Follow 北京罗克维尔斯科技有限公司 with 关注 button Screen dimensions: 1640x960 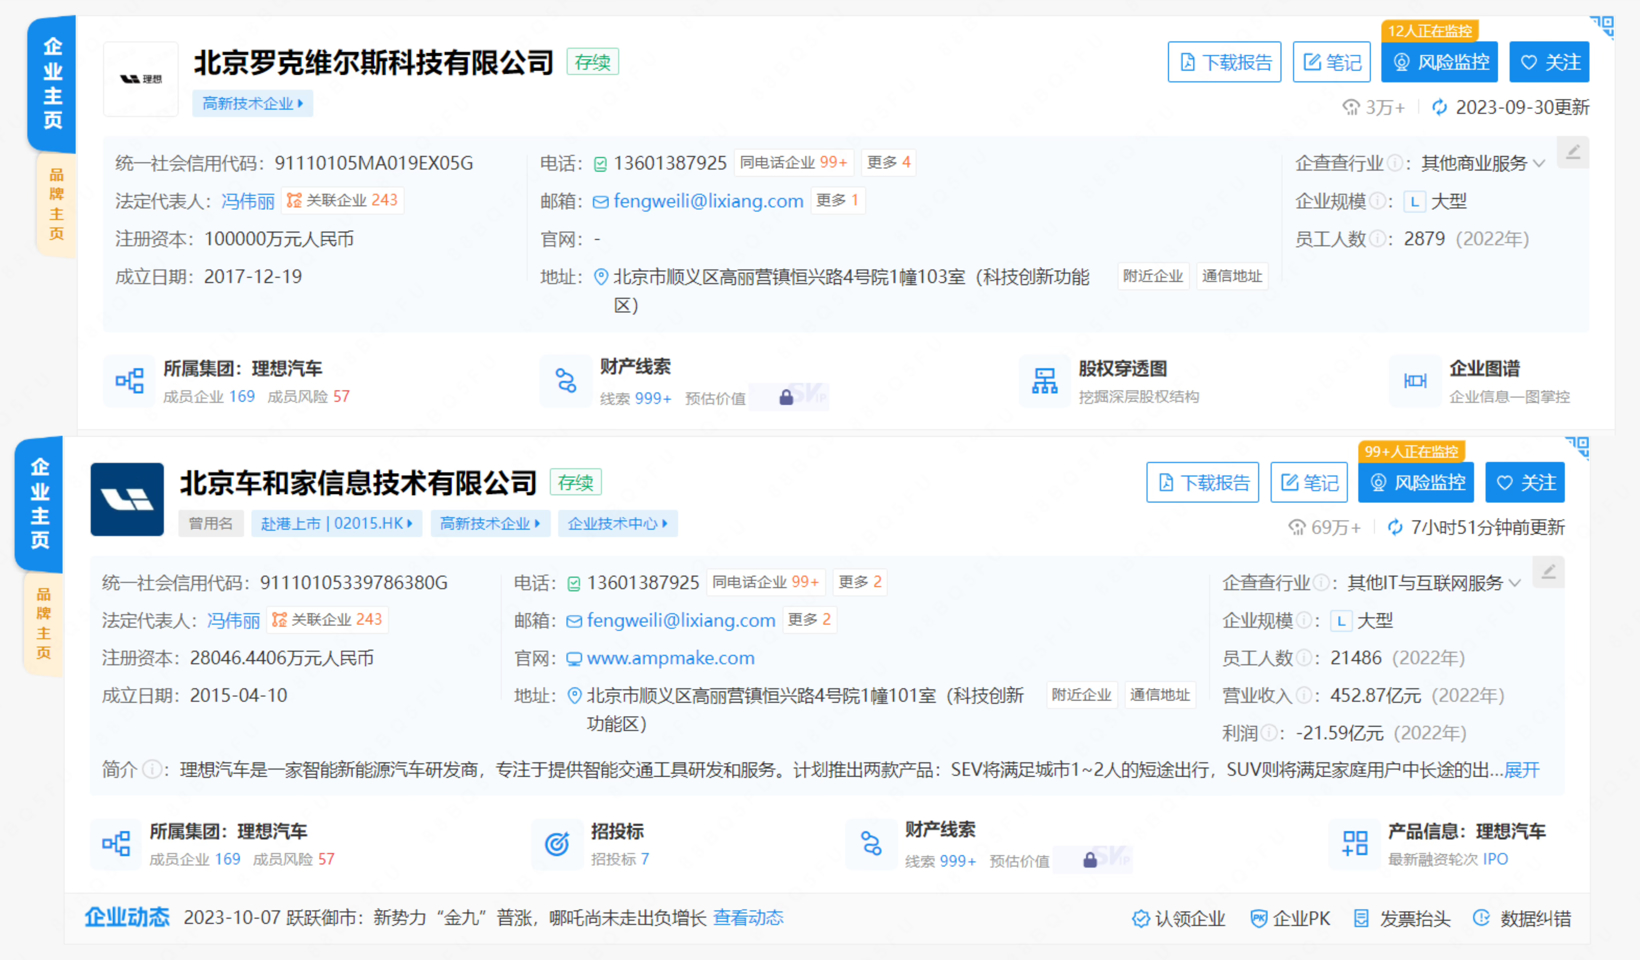(1549, 62)
